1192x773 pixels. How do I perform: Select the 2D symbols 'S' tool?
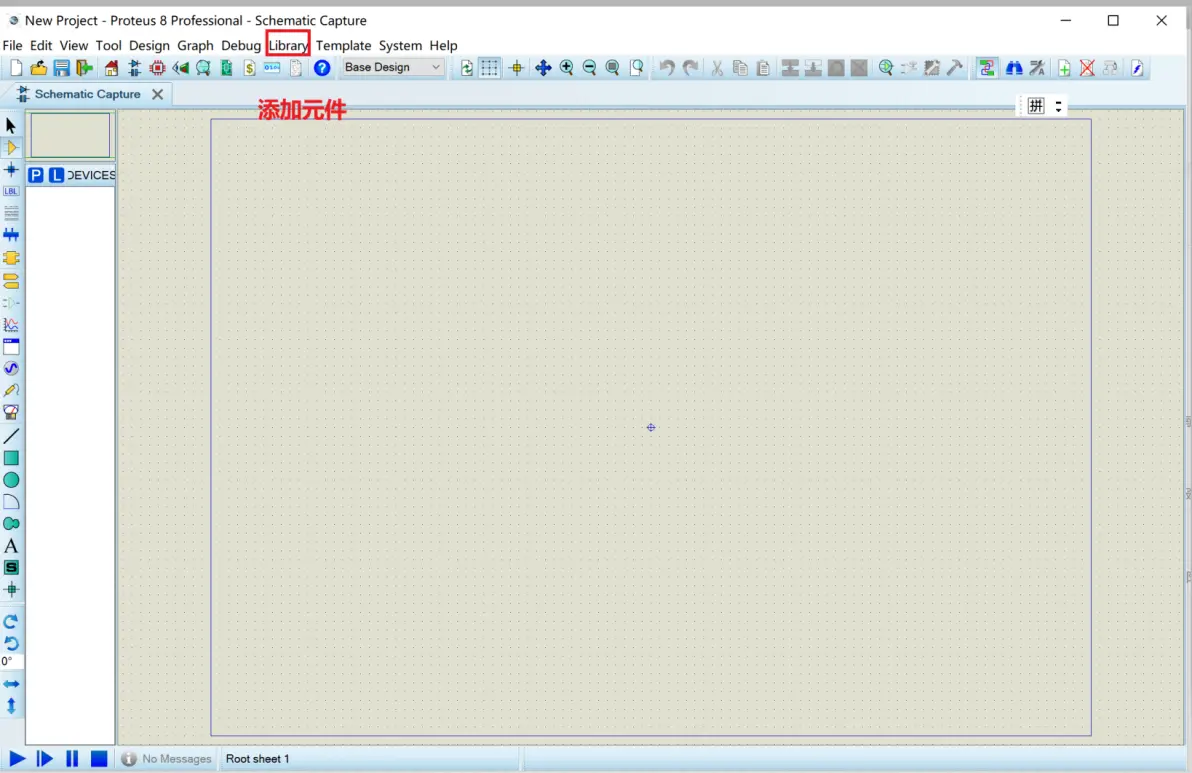(11, 568)
